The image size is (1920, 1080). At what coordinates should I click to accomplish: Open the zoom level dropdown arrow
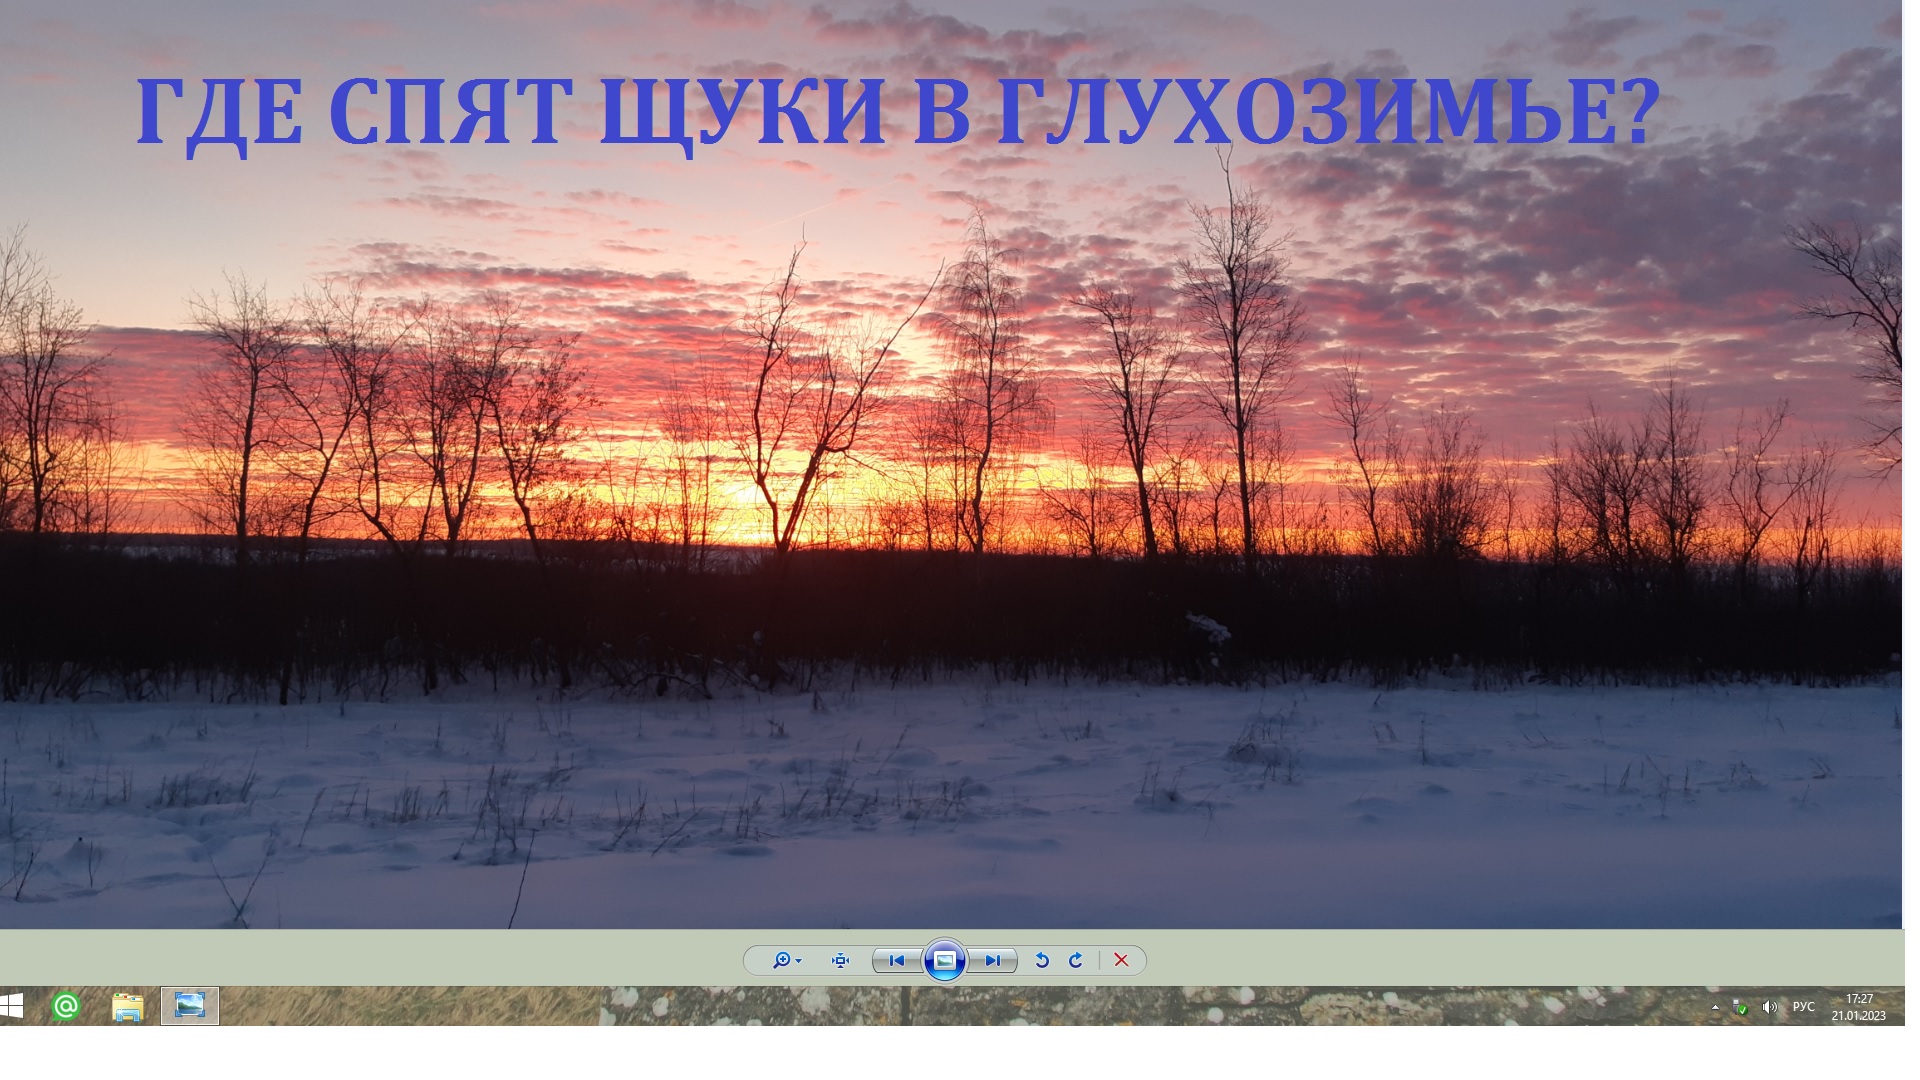pyautogui.click(x=799, y=962)
